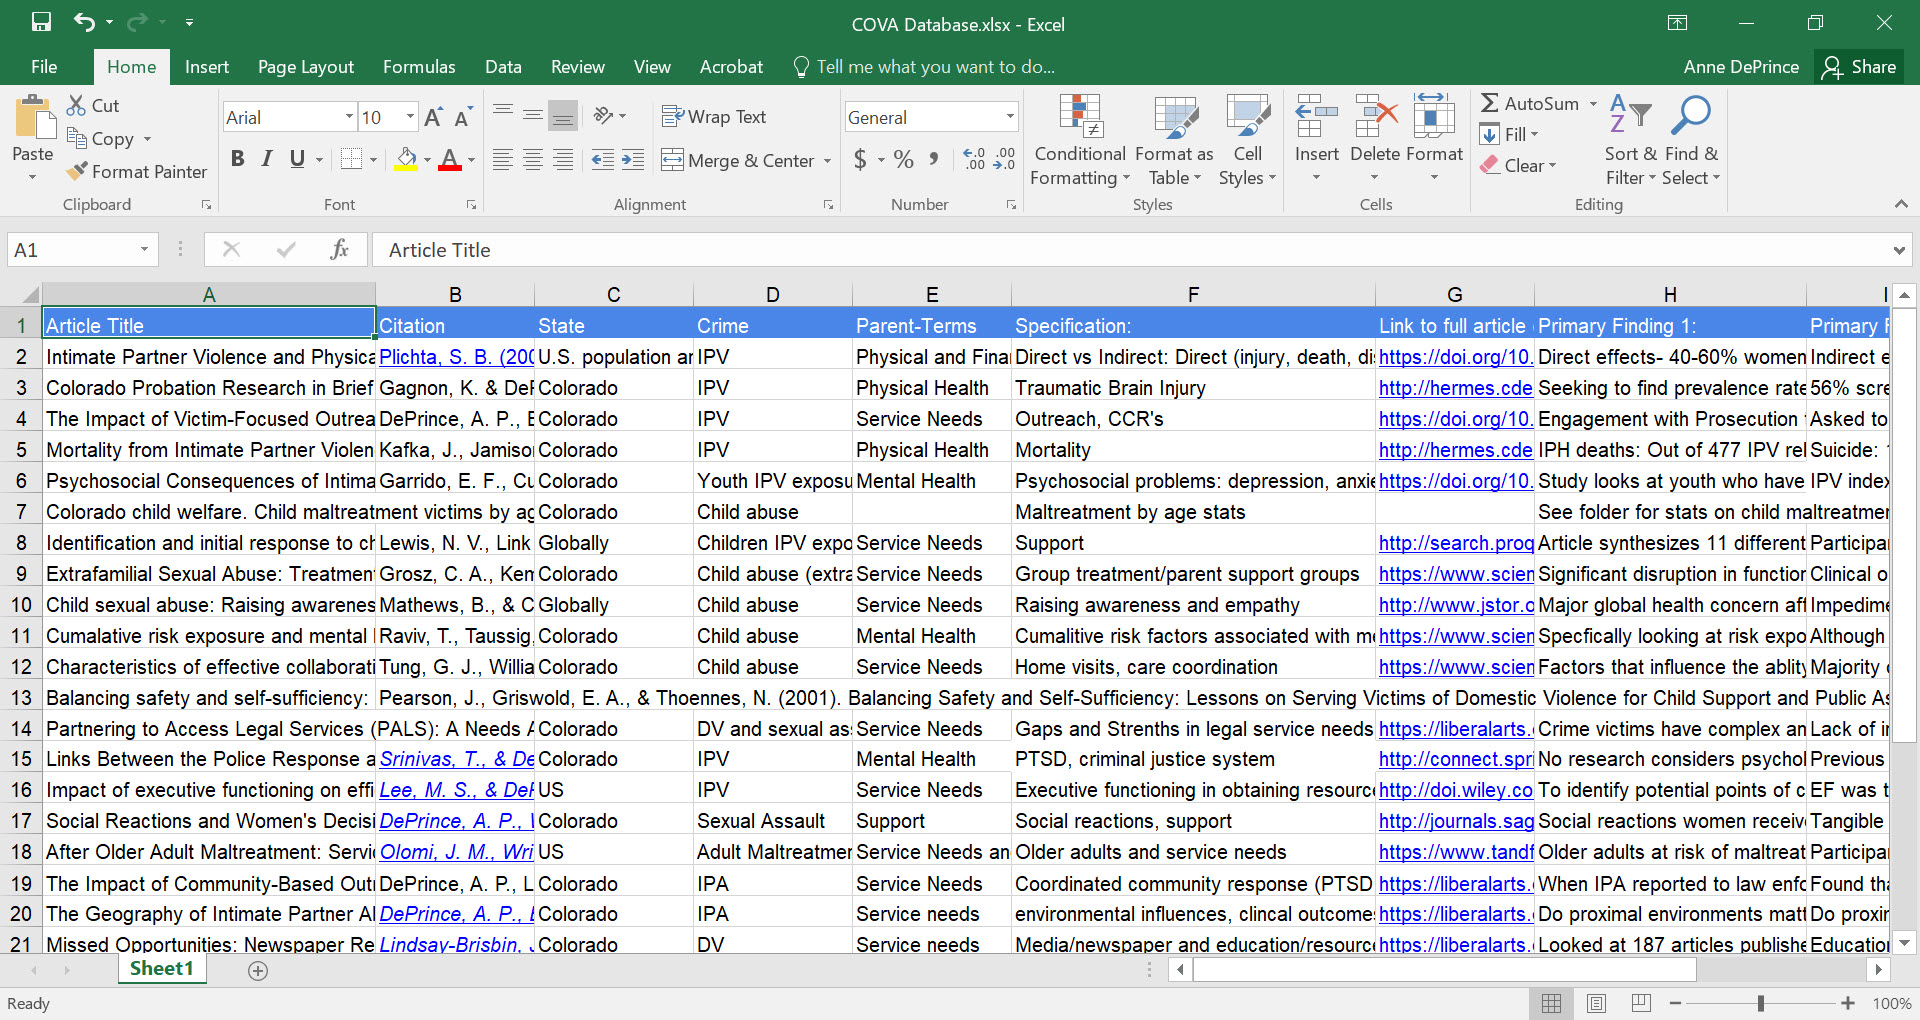Switch to the Page Layout tab
1920x1020 pixels.
(x=305, y=67)
